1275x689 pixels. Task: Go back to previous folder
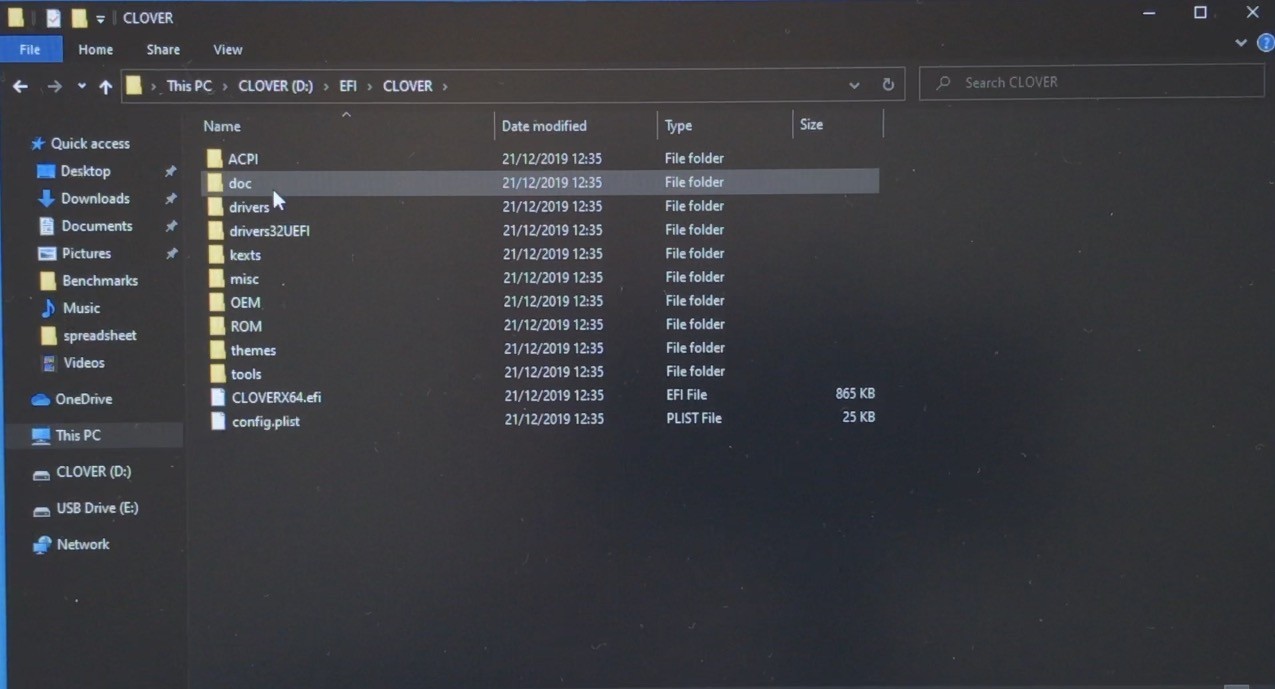pyautogui.click(x=20, y=87)
